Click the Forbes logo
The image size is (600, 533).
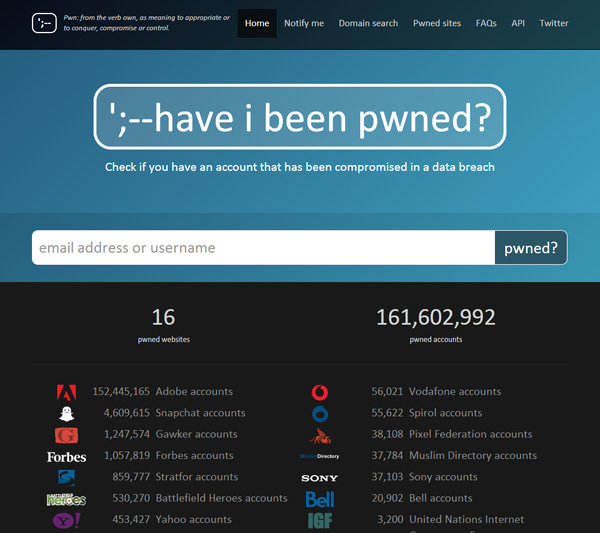click(x=67, y=457)
